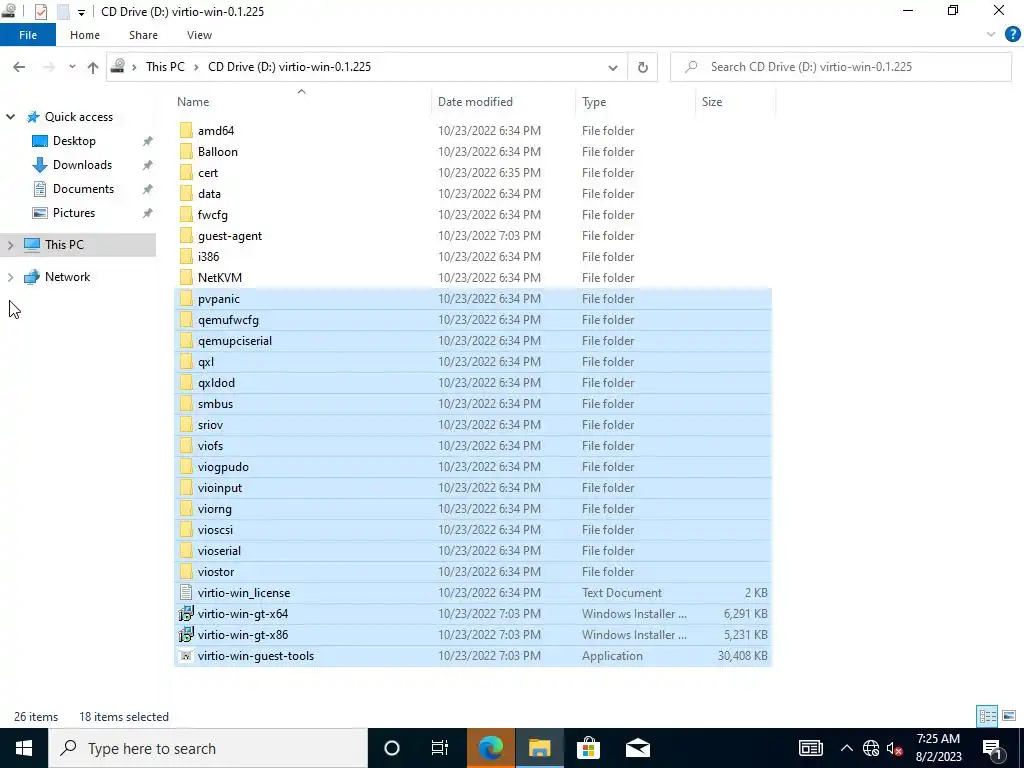Select the virtio-win-gt-x86 installer icon
The height and width of the screenshot is (768, 1024).
point(186,634)
